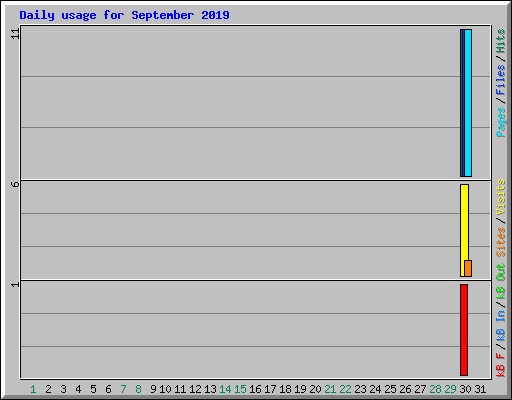Viewport: 512px width, 400px height.
Task: Click day 10 on the x-axis
Action: (x=165, y=389)
